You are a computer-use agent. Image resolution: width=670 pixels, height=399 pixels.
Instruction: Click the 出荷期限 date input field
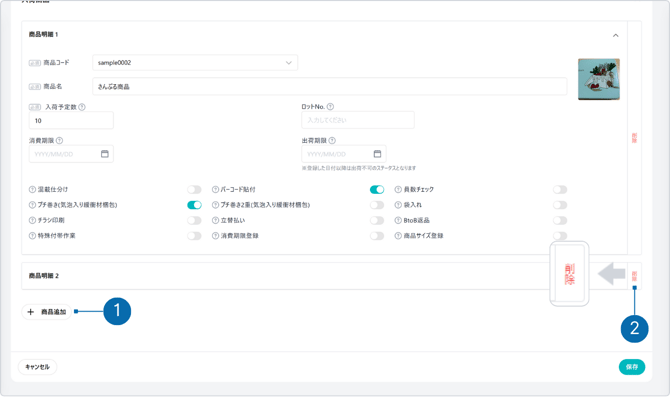[344, 154]
